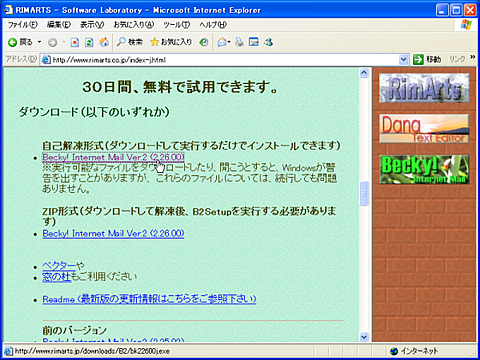
Task: Go to the Home page icon
Action: pos(104,42)
